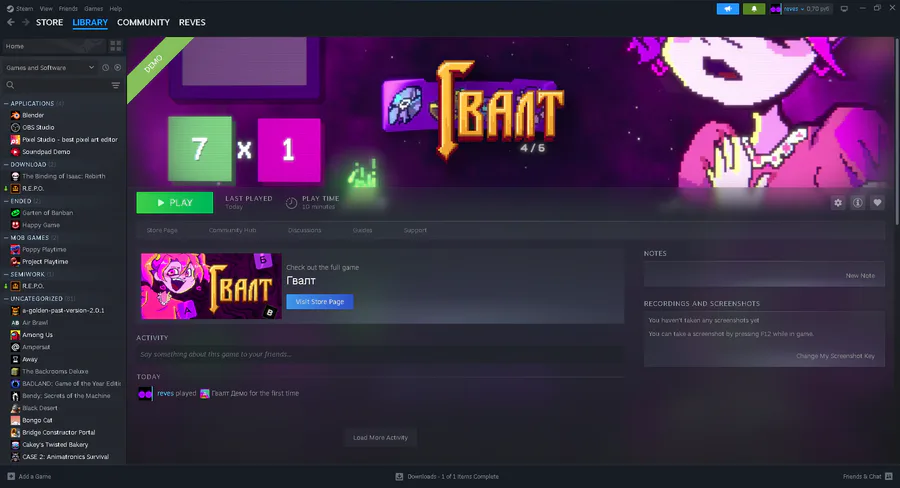Click the library search magnifier icon
This screenshot has height=488, width=900.
[x=10, y=85]
